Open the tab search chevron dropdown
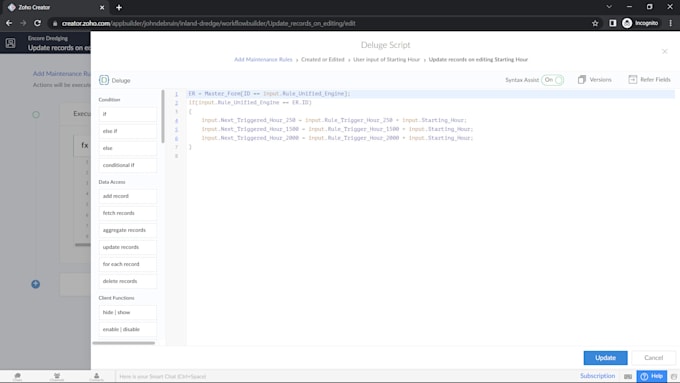The height and width of the screenshot is (383, 680). click(609, 7)
